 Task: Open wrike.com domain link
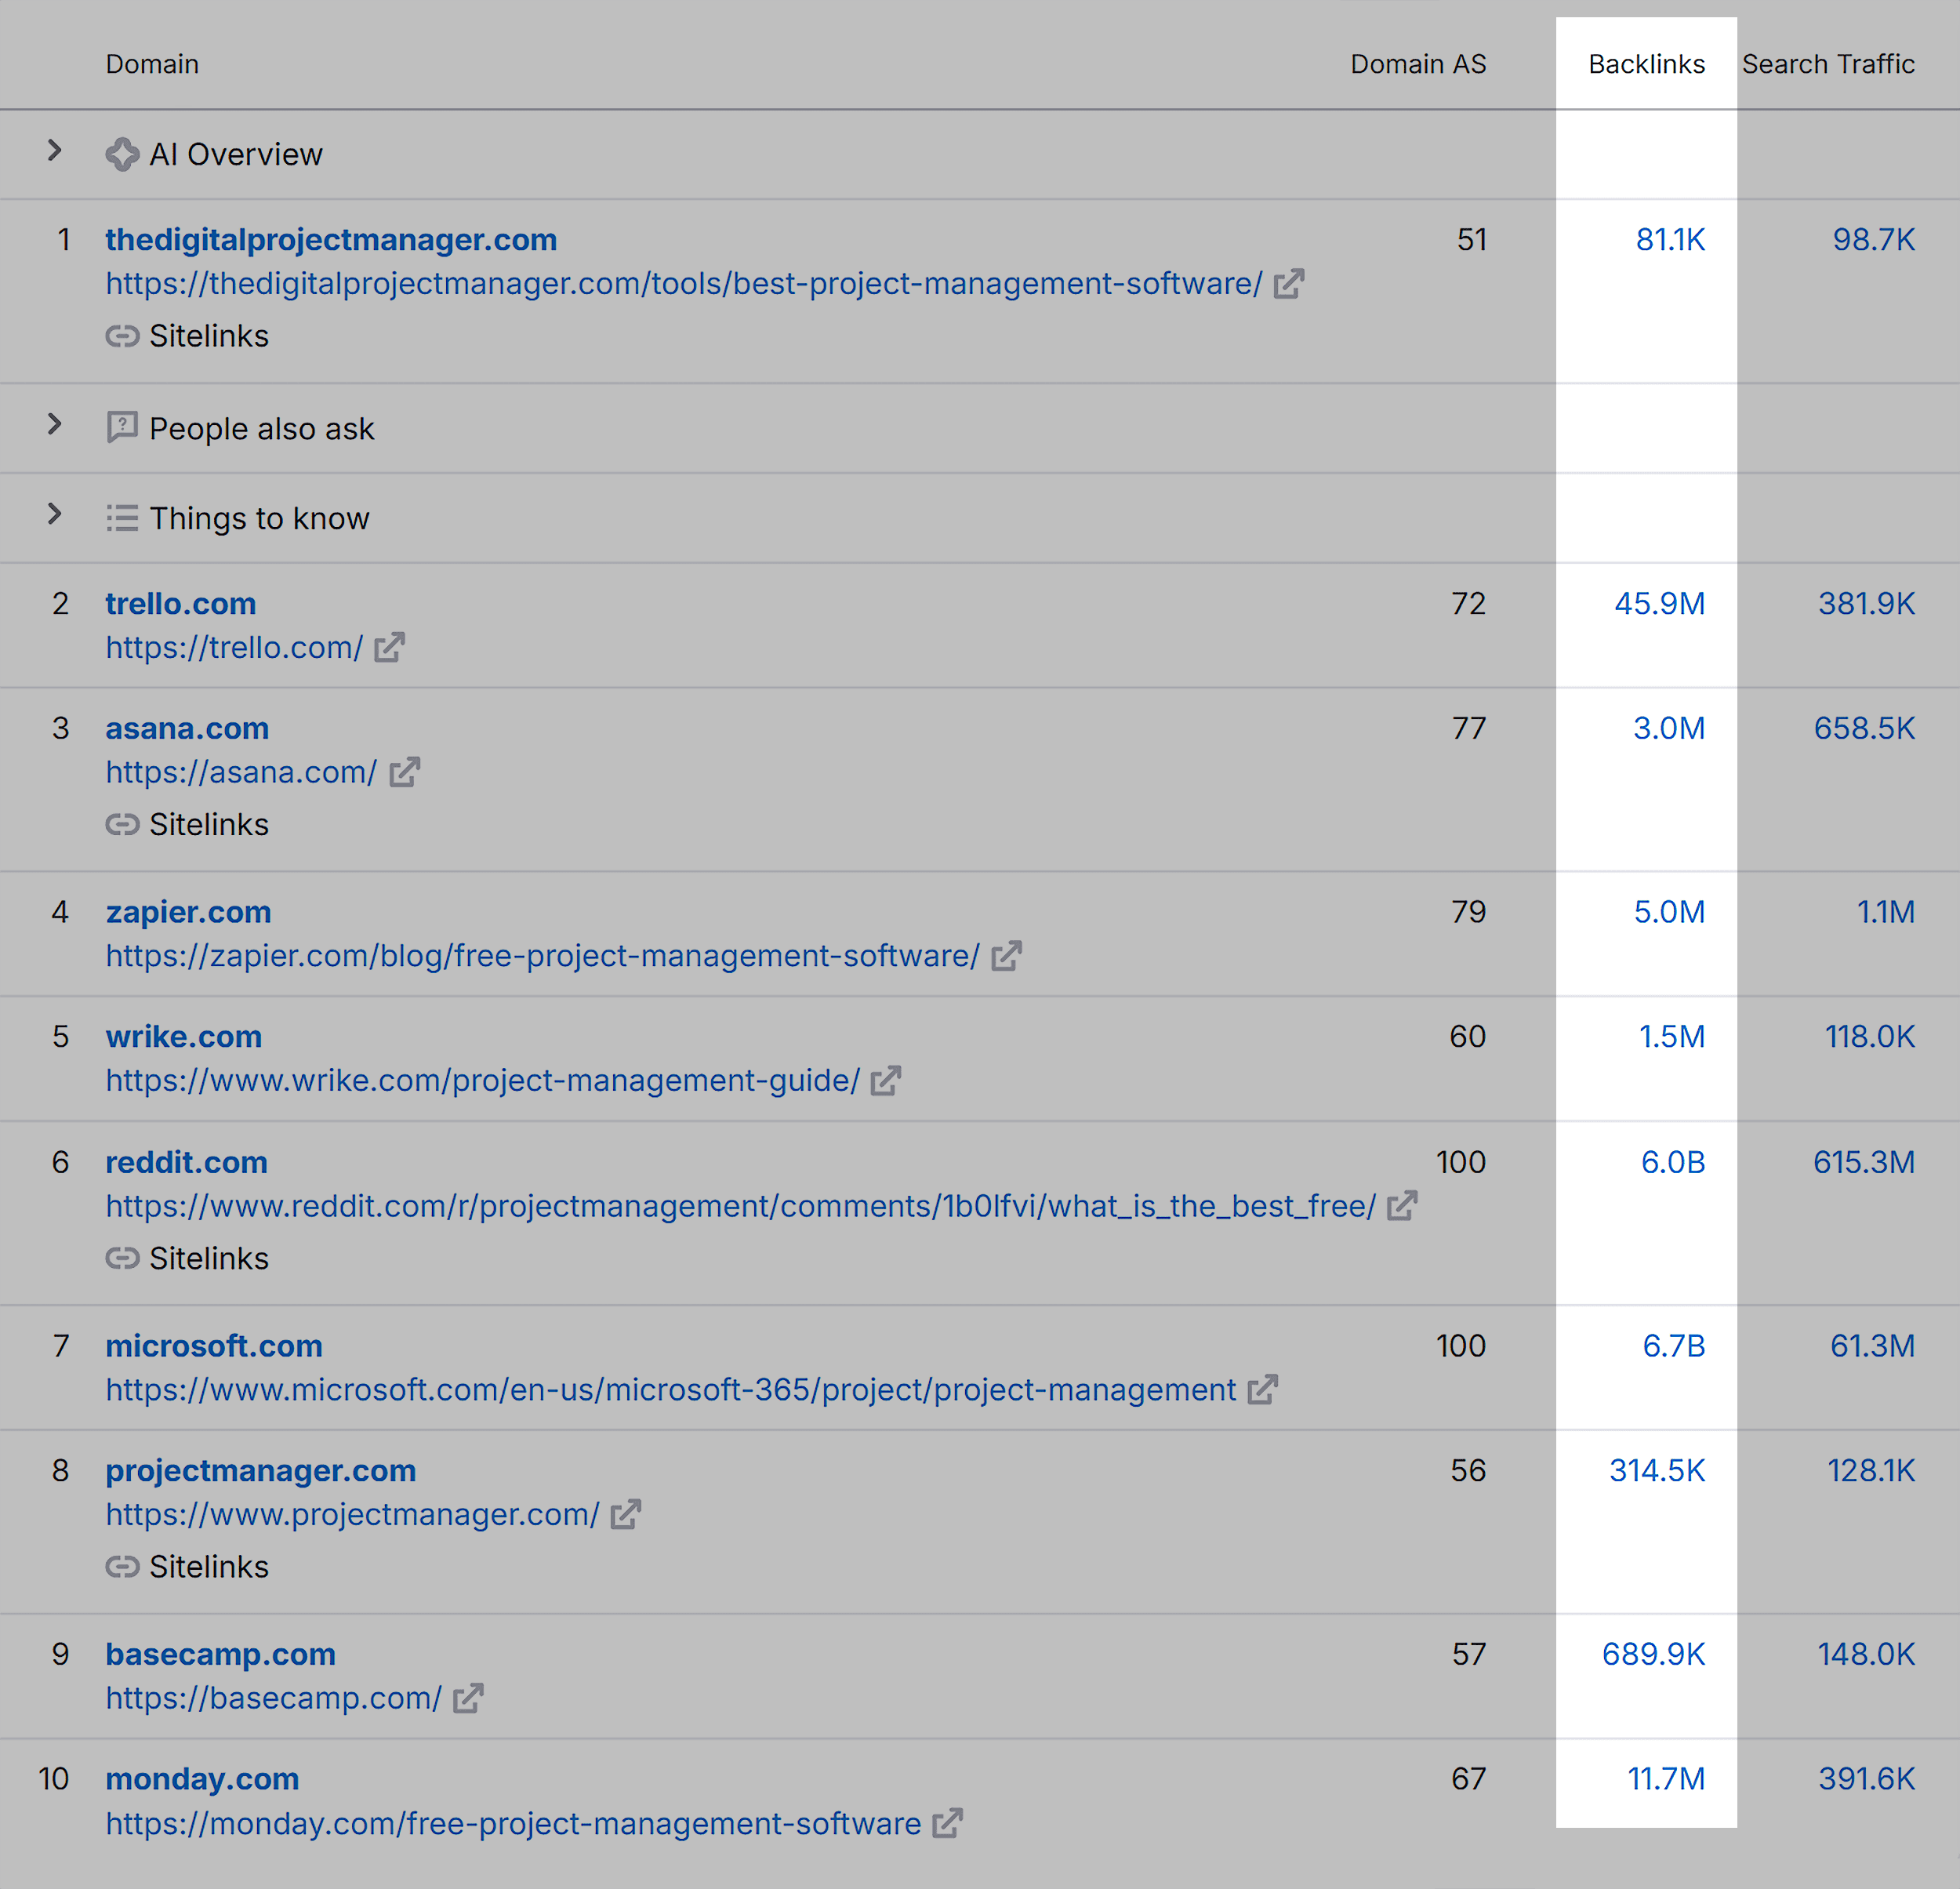pos(184,1037)
